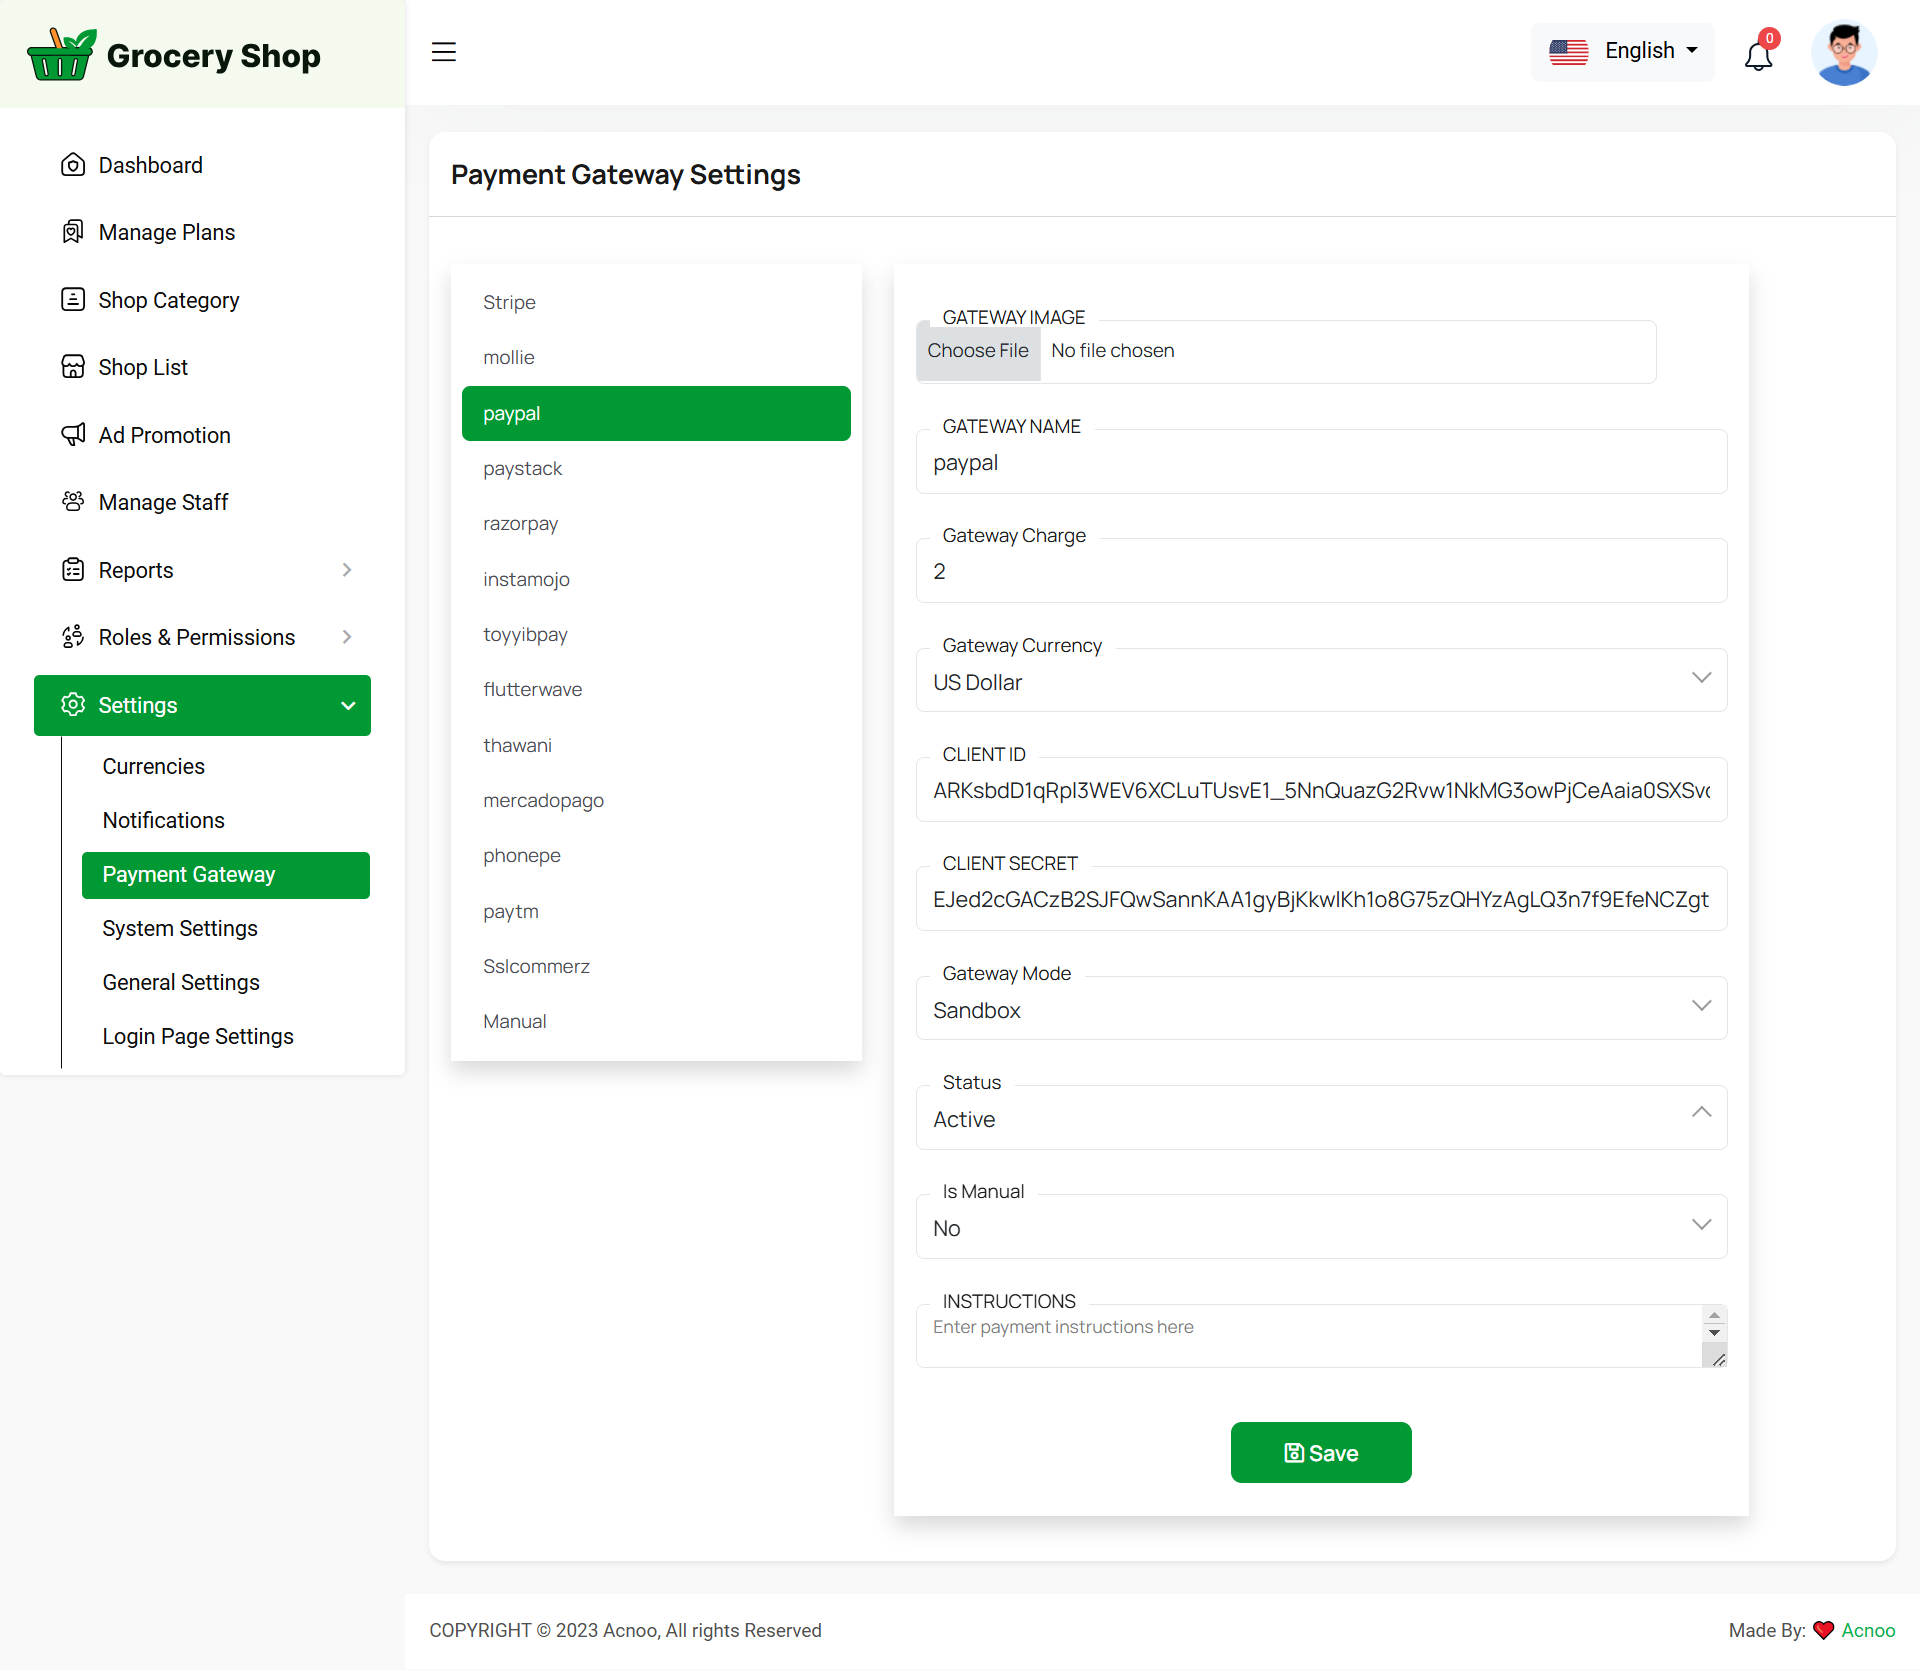
Task: Open the Is Manual dropdown
Action: point(1320,1228)
